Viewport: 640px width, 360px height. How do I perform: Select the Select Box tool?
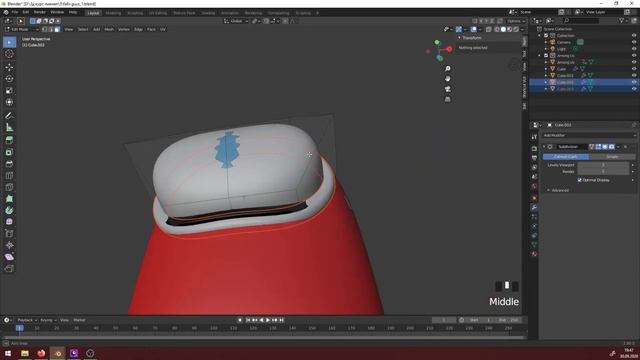9,42
